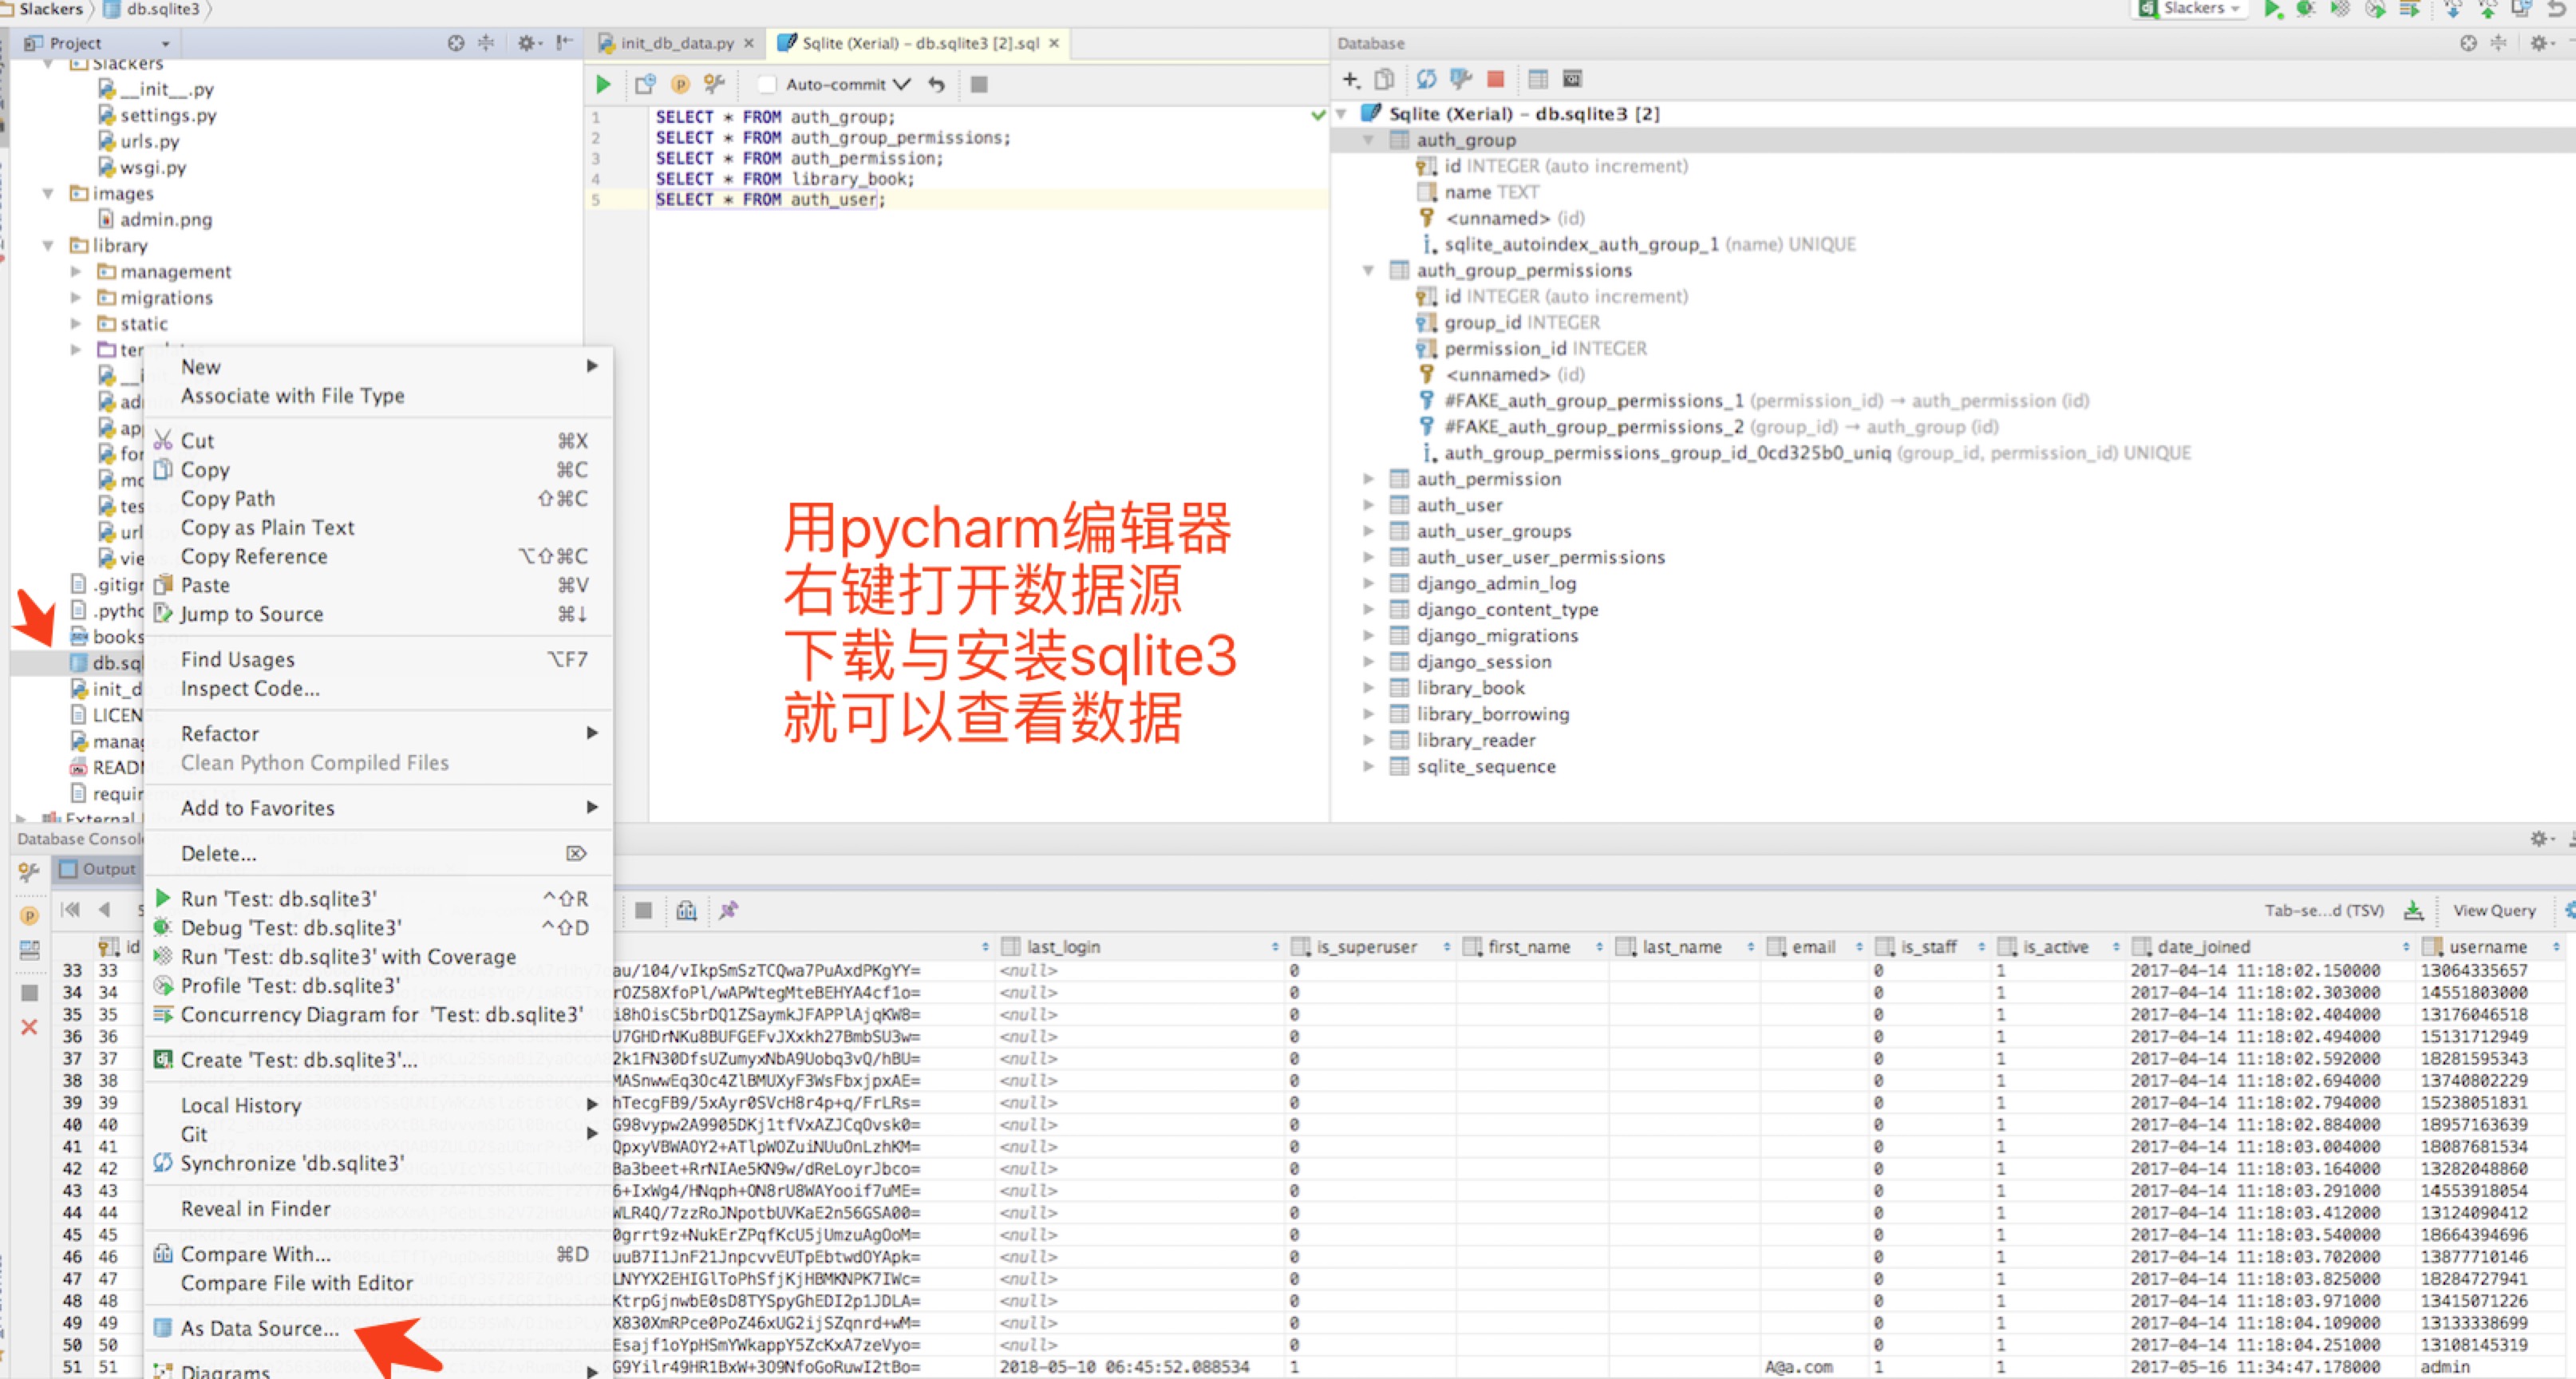This screenshot has height=1379, width=2576.
Task: Click the View Query button
Action: (x=2494, y=910)
